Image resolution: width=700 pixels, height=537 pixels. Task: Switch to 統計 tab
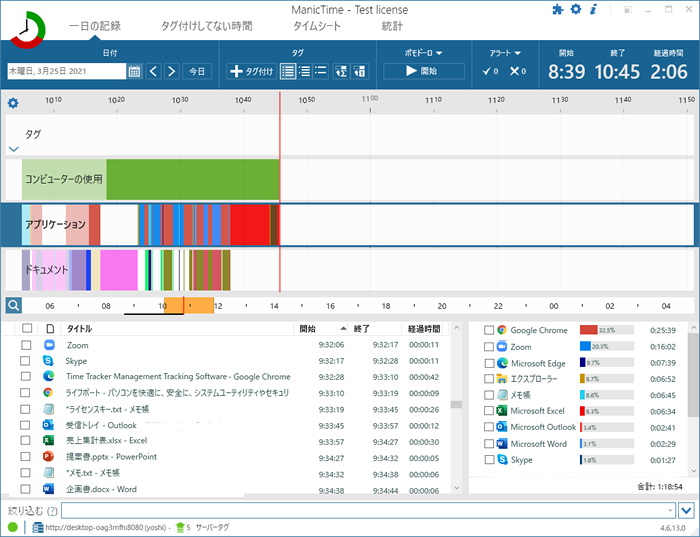(392, 26)
